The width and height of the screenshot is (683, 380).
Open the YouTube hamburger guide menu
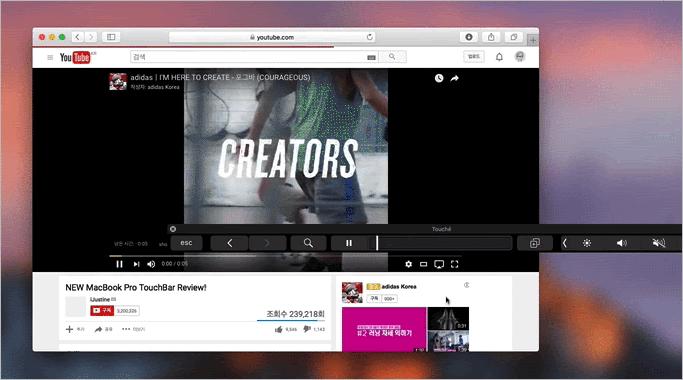click(50, 57)
